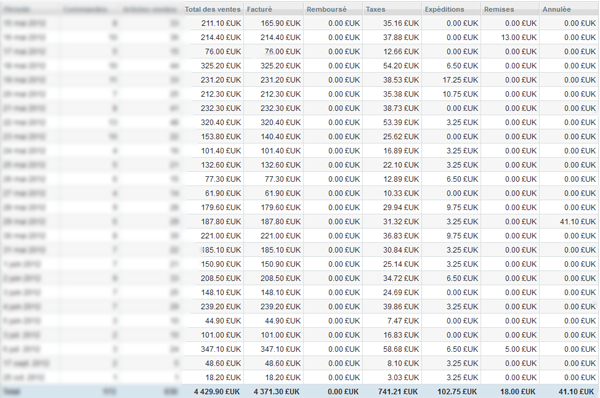Click the total Facturé 4 371.30 £UK cell
The width and height of the screenshot is (600, 398).
[x=274, y=391]
